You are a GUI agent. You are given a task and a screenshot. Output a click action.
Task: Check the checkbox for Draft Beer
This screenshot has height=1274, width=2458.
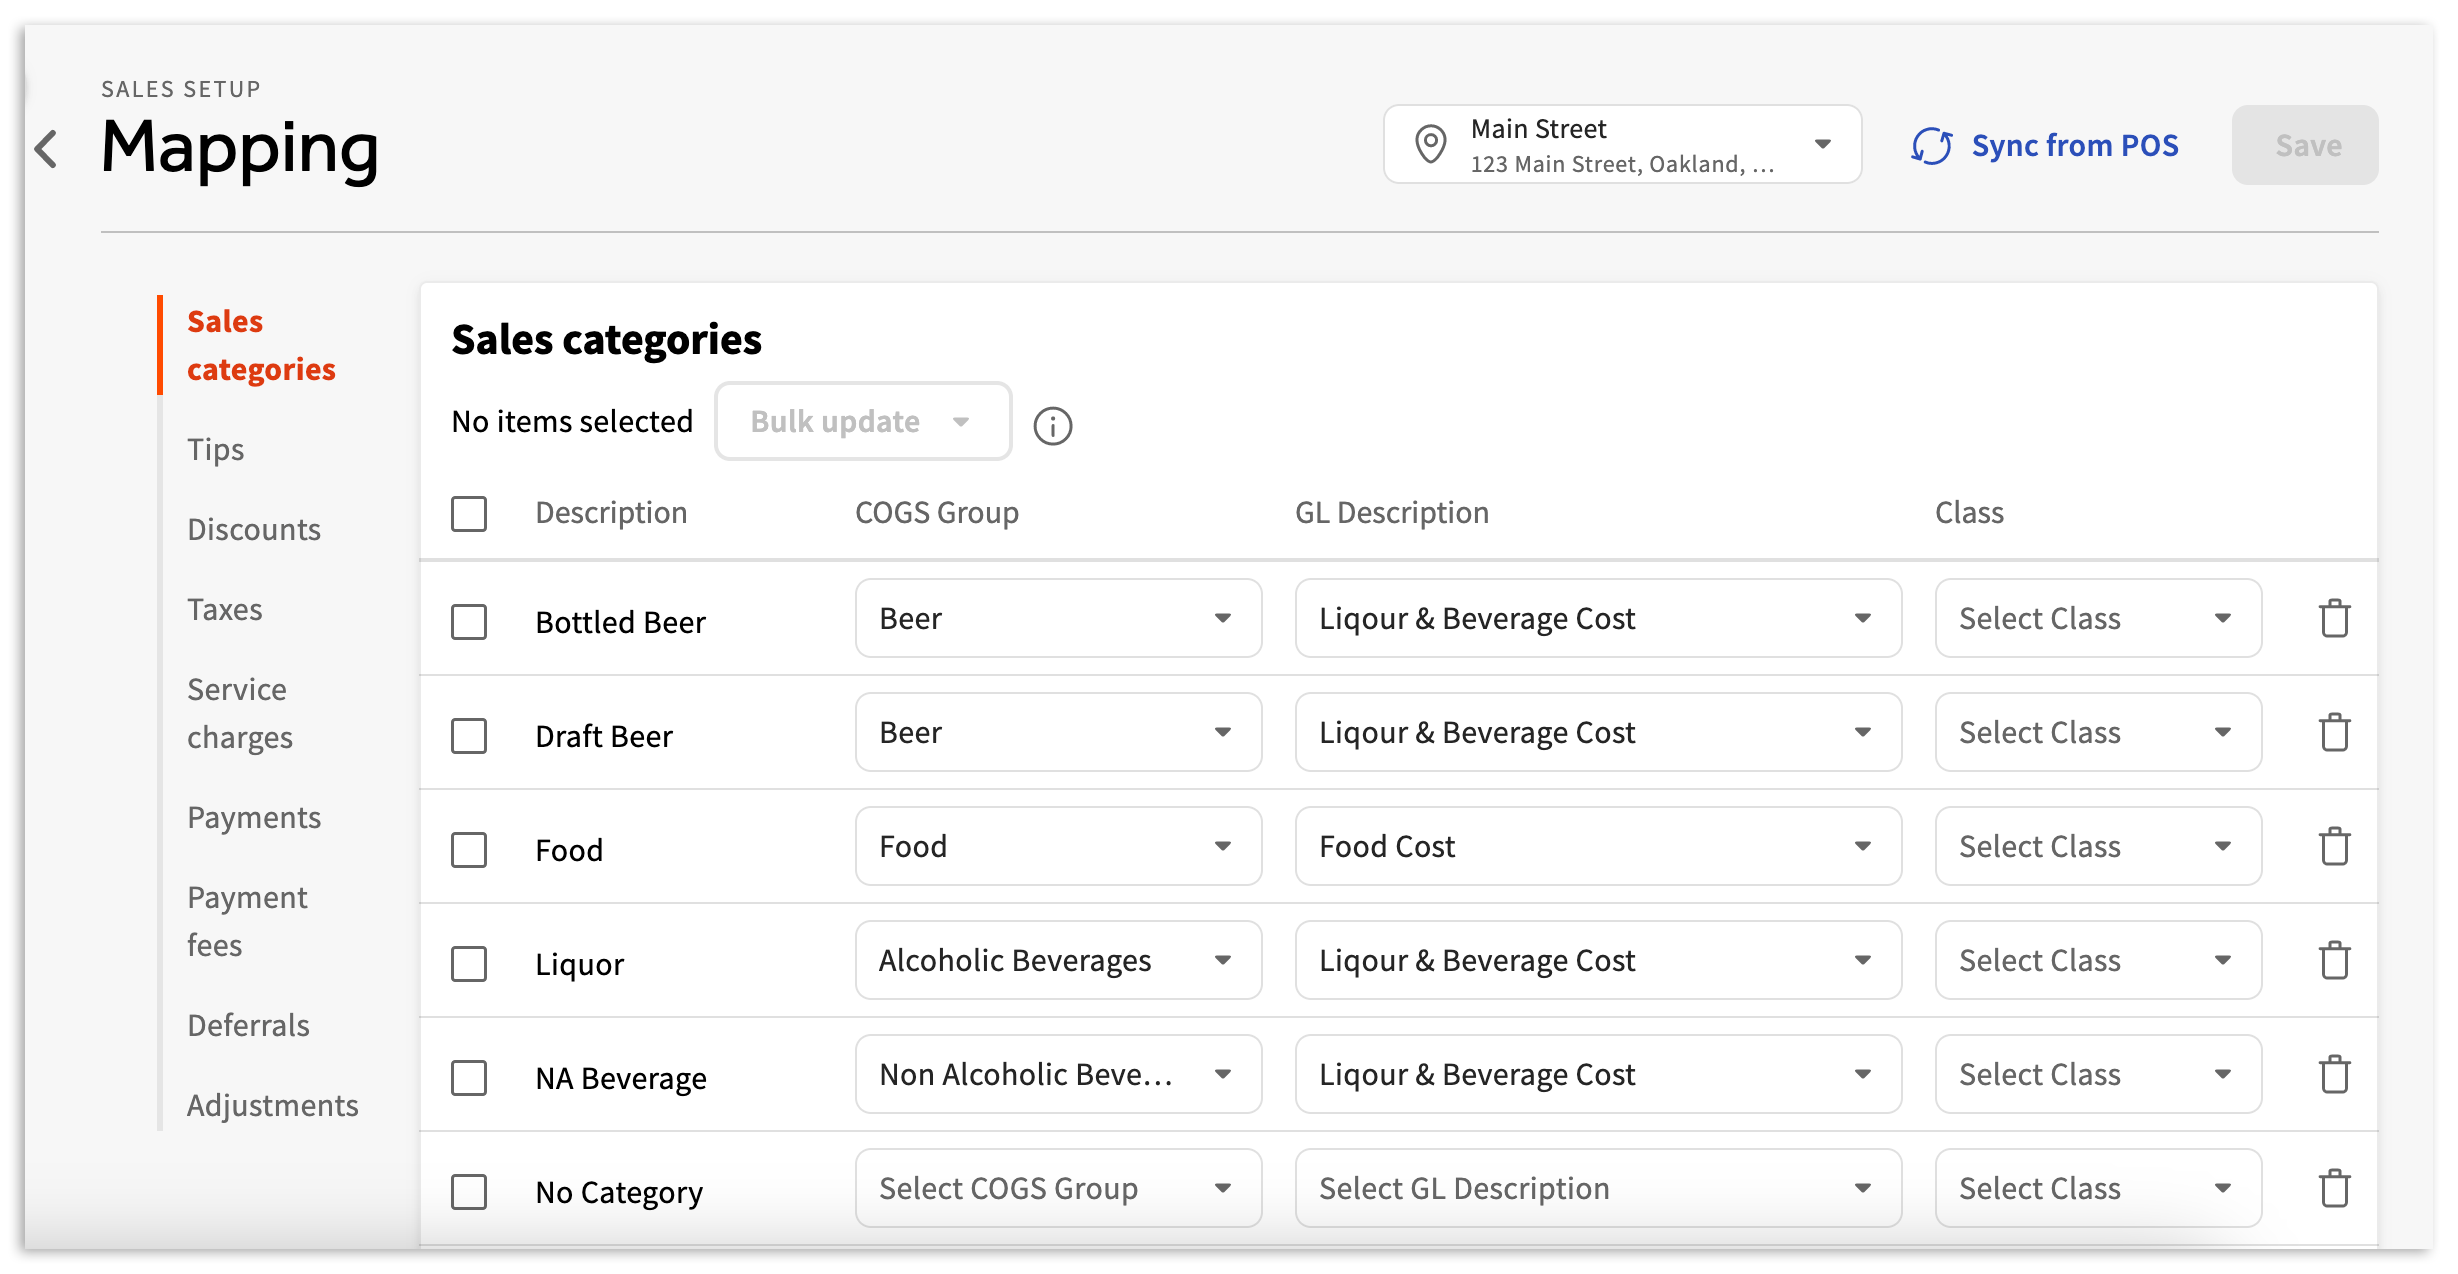coord(468,735)
